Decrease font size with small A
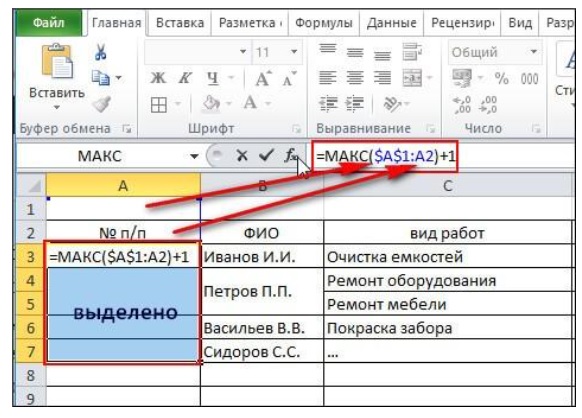Viewport: 582px width, 418px height. 289,78
